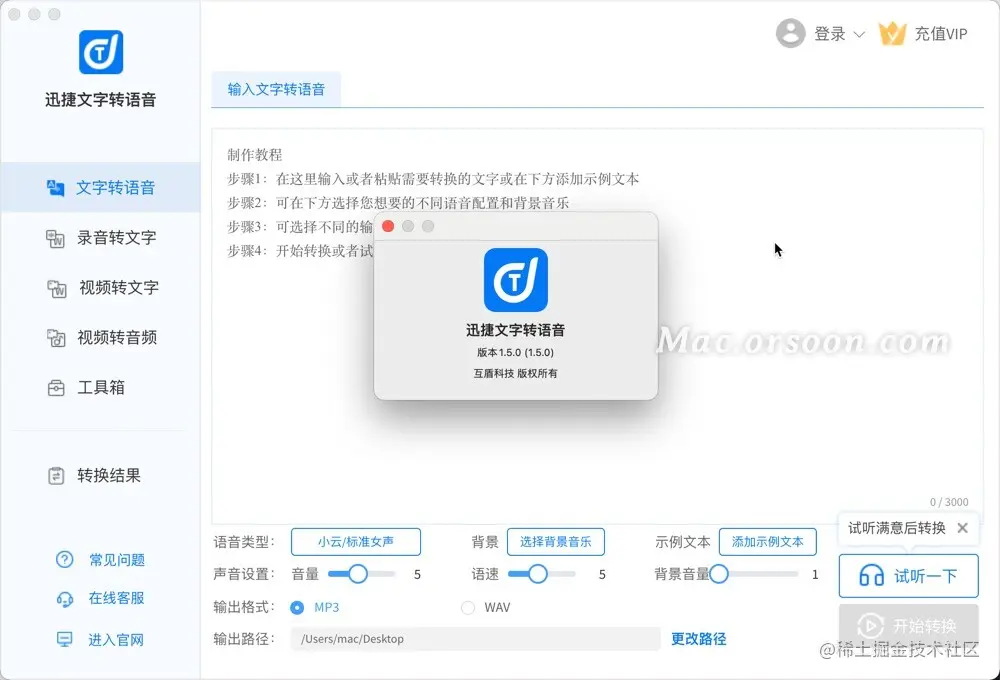Open 工具箱 in the sidebar
This screenshot has height=680, width=1000.
pos(101,388)
